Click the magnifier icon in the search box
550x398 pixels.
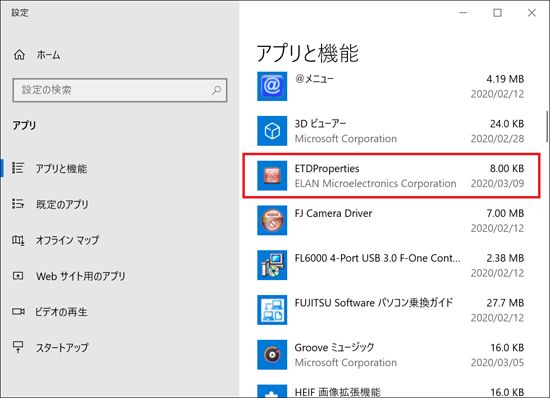click(216, 90)
